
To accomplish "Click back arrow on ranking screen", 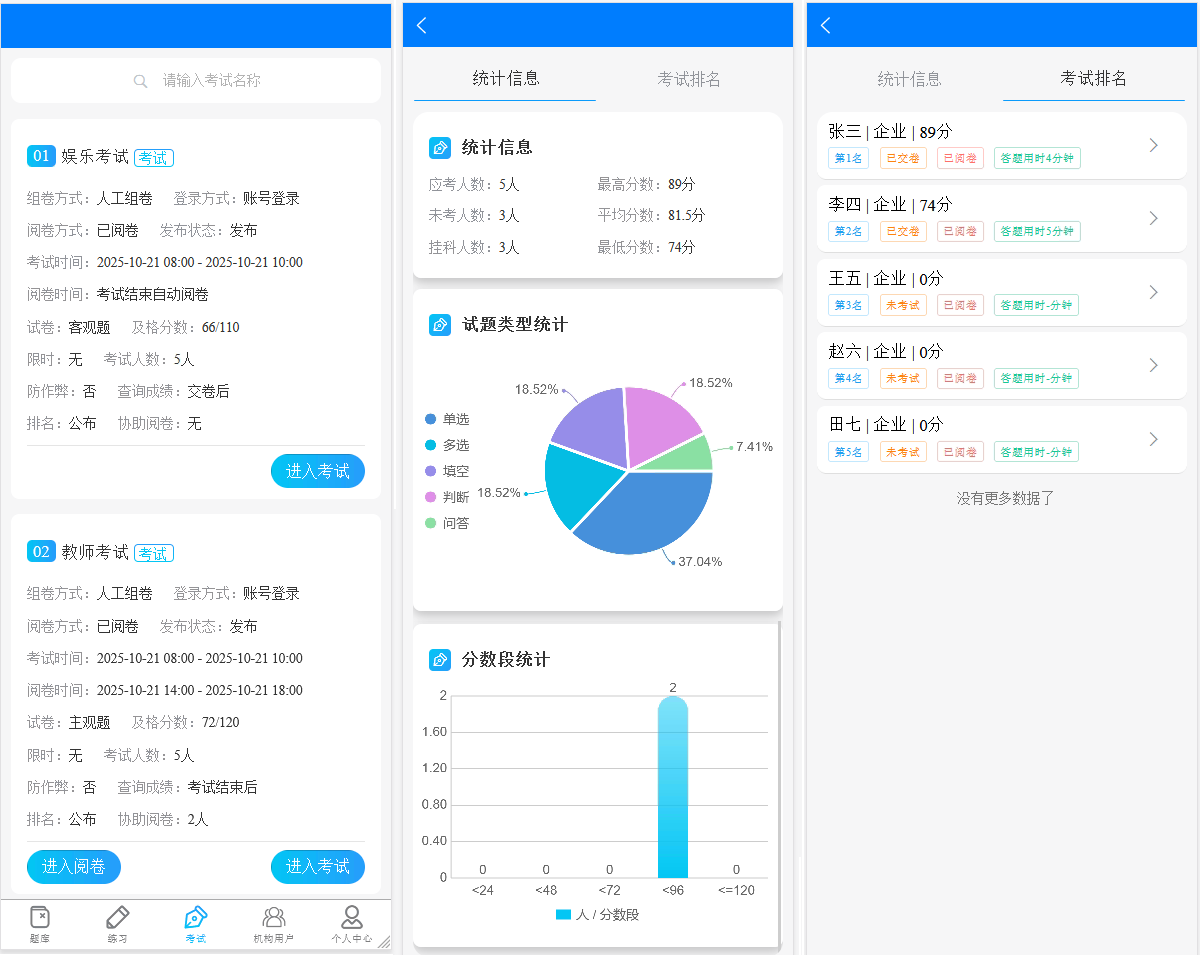I will [826, 26].
